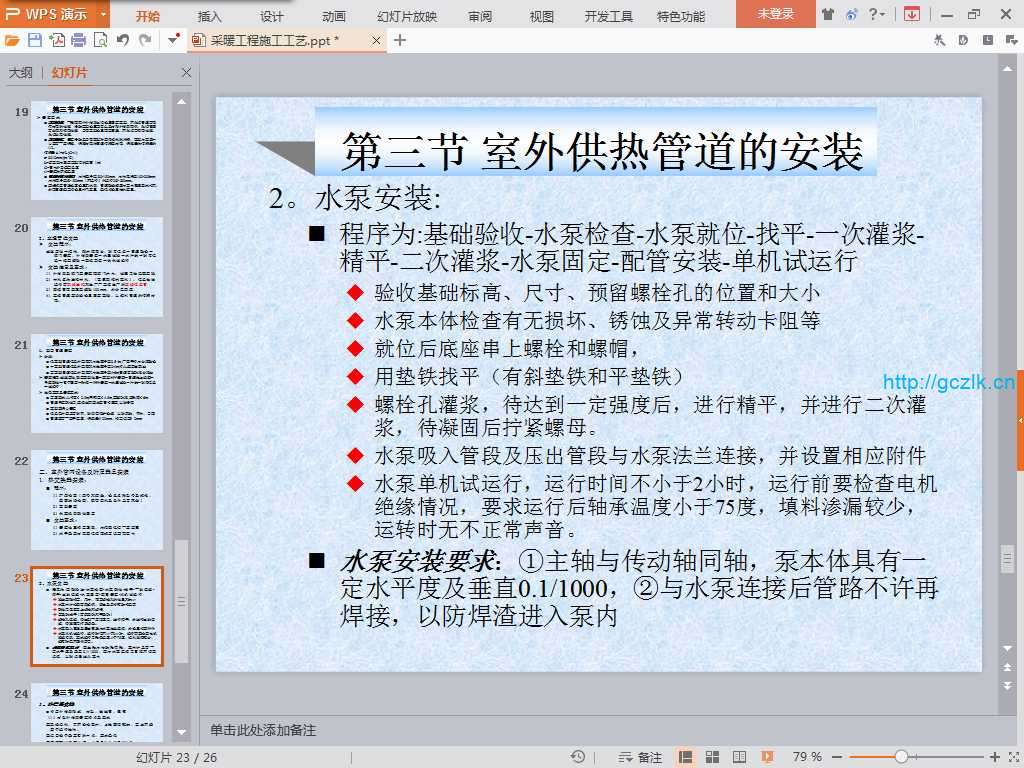Select slide 21 thumbnail in the panel
This screenshot has width=1024, height=768.
pyautogui.click(x=97, y=383)
